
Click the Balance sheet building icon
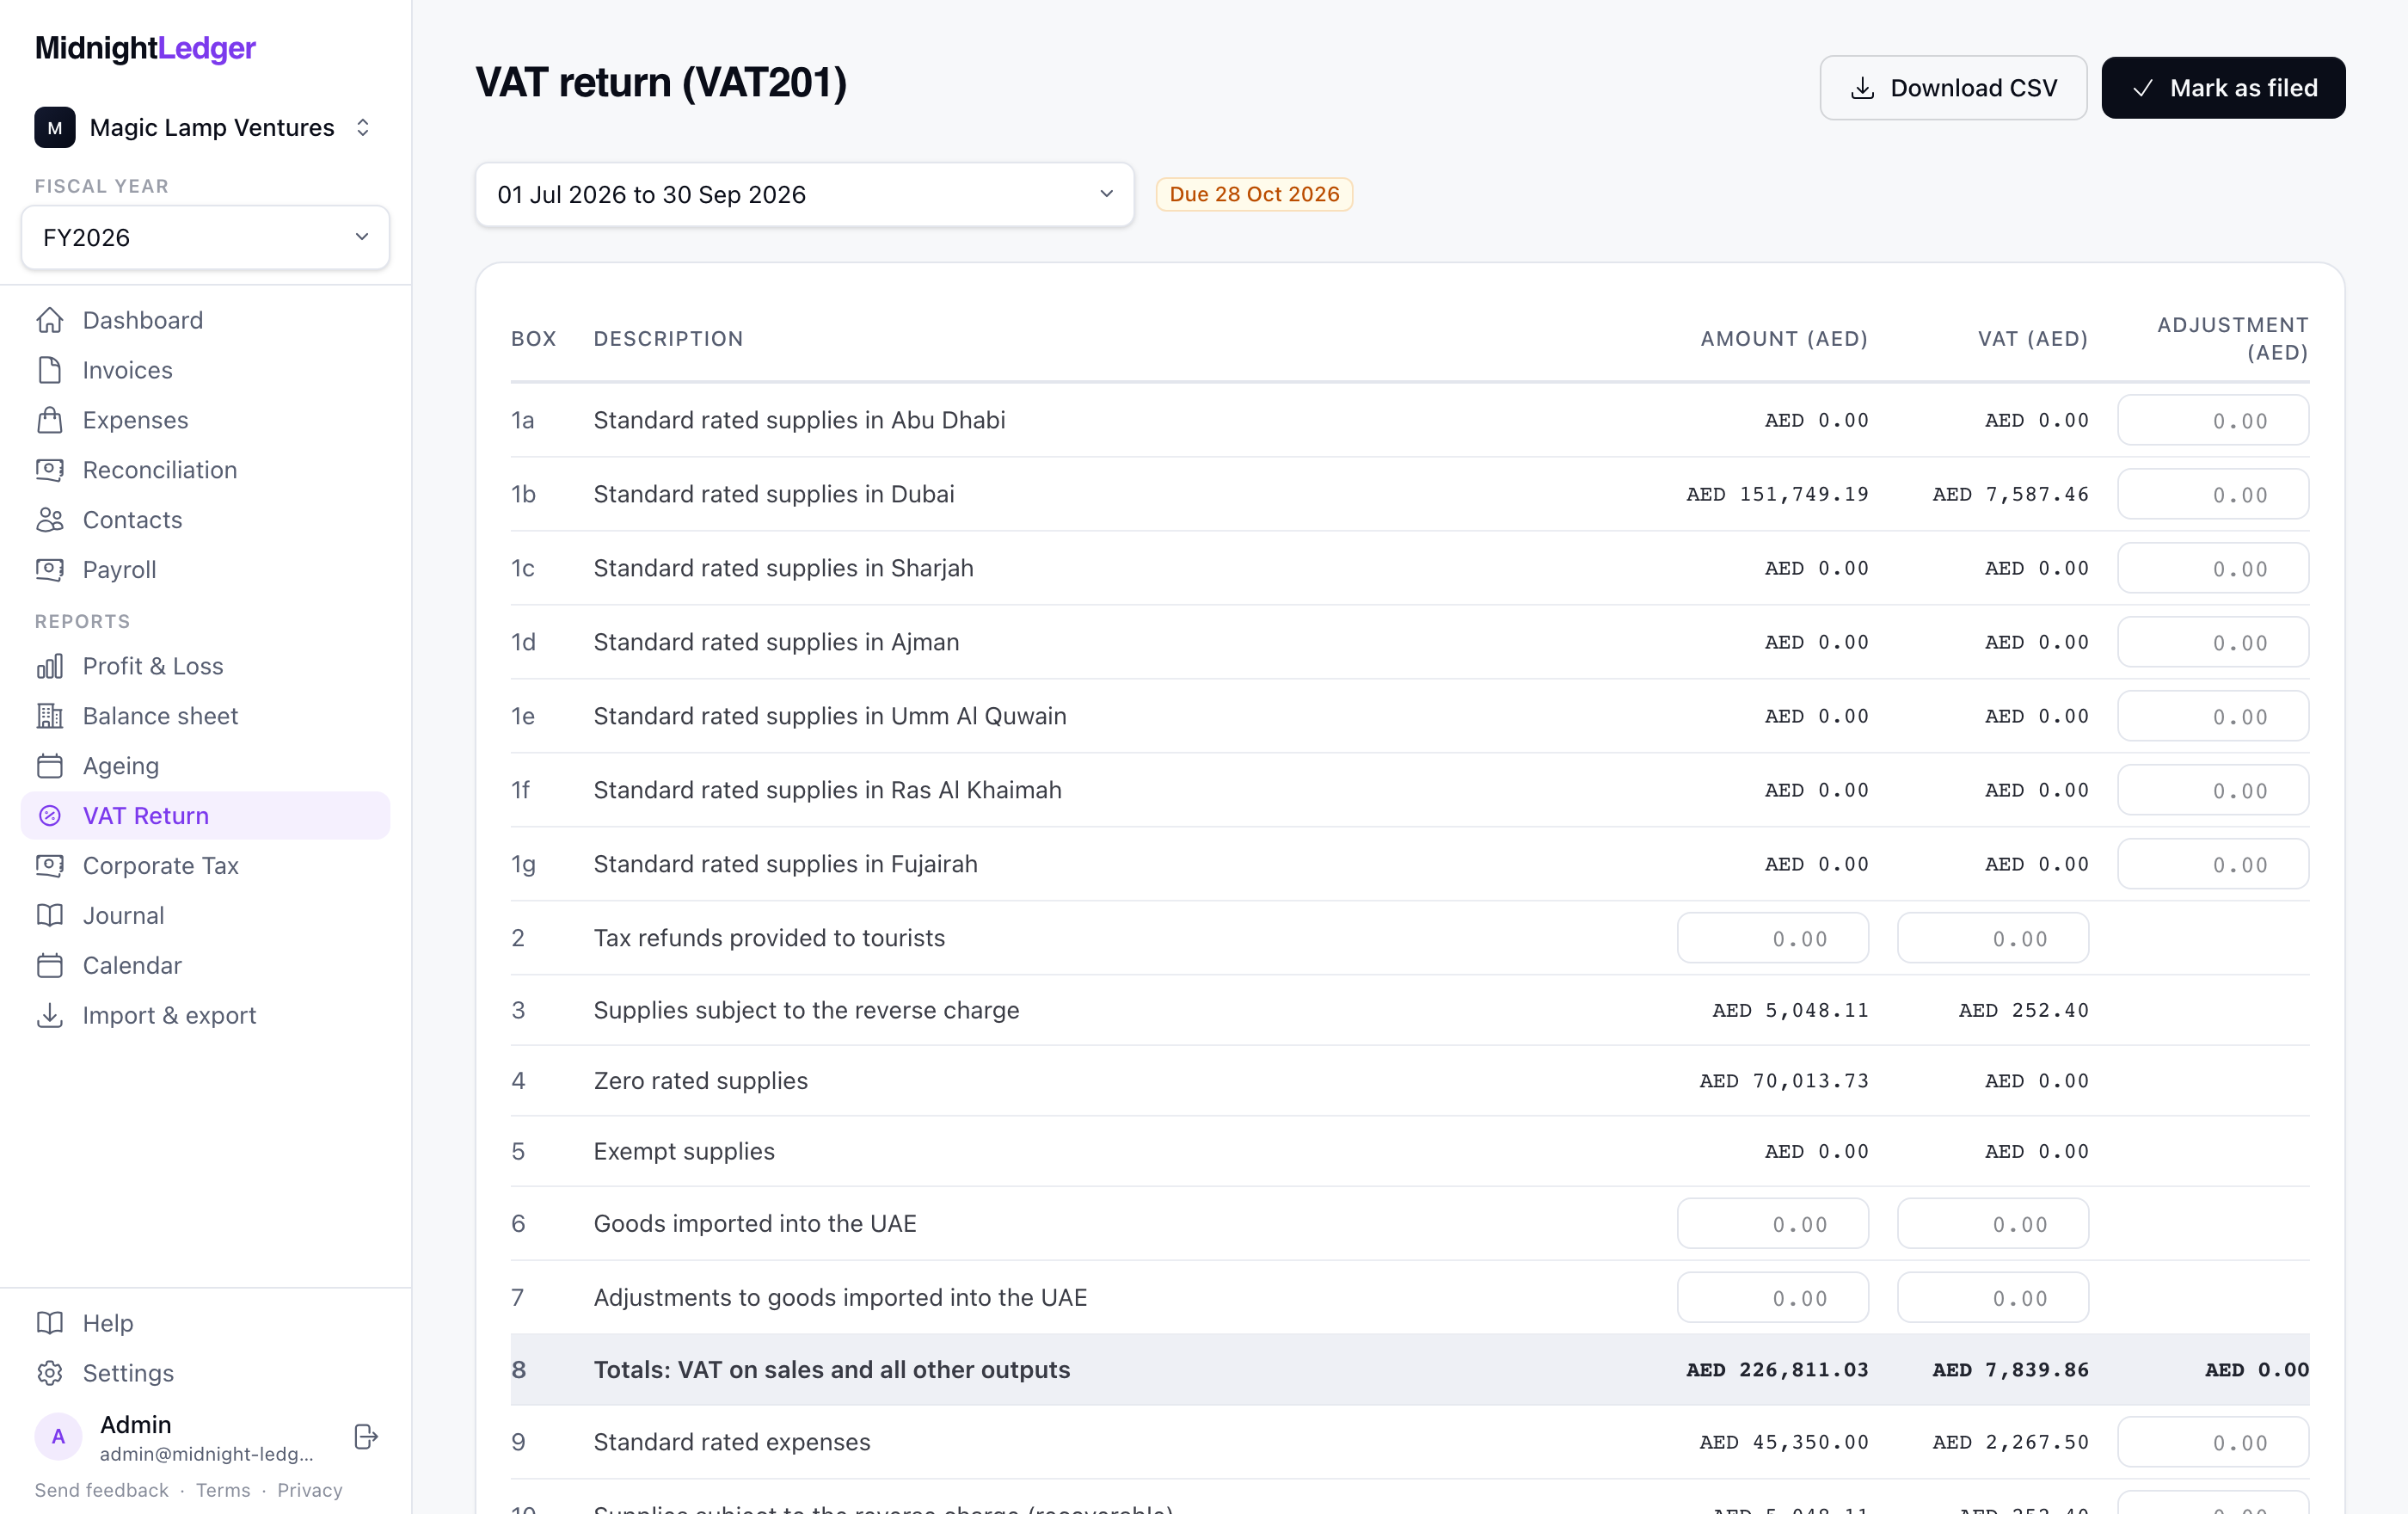pos(50,716)
